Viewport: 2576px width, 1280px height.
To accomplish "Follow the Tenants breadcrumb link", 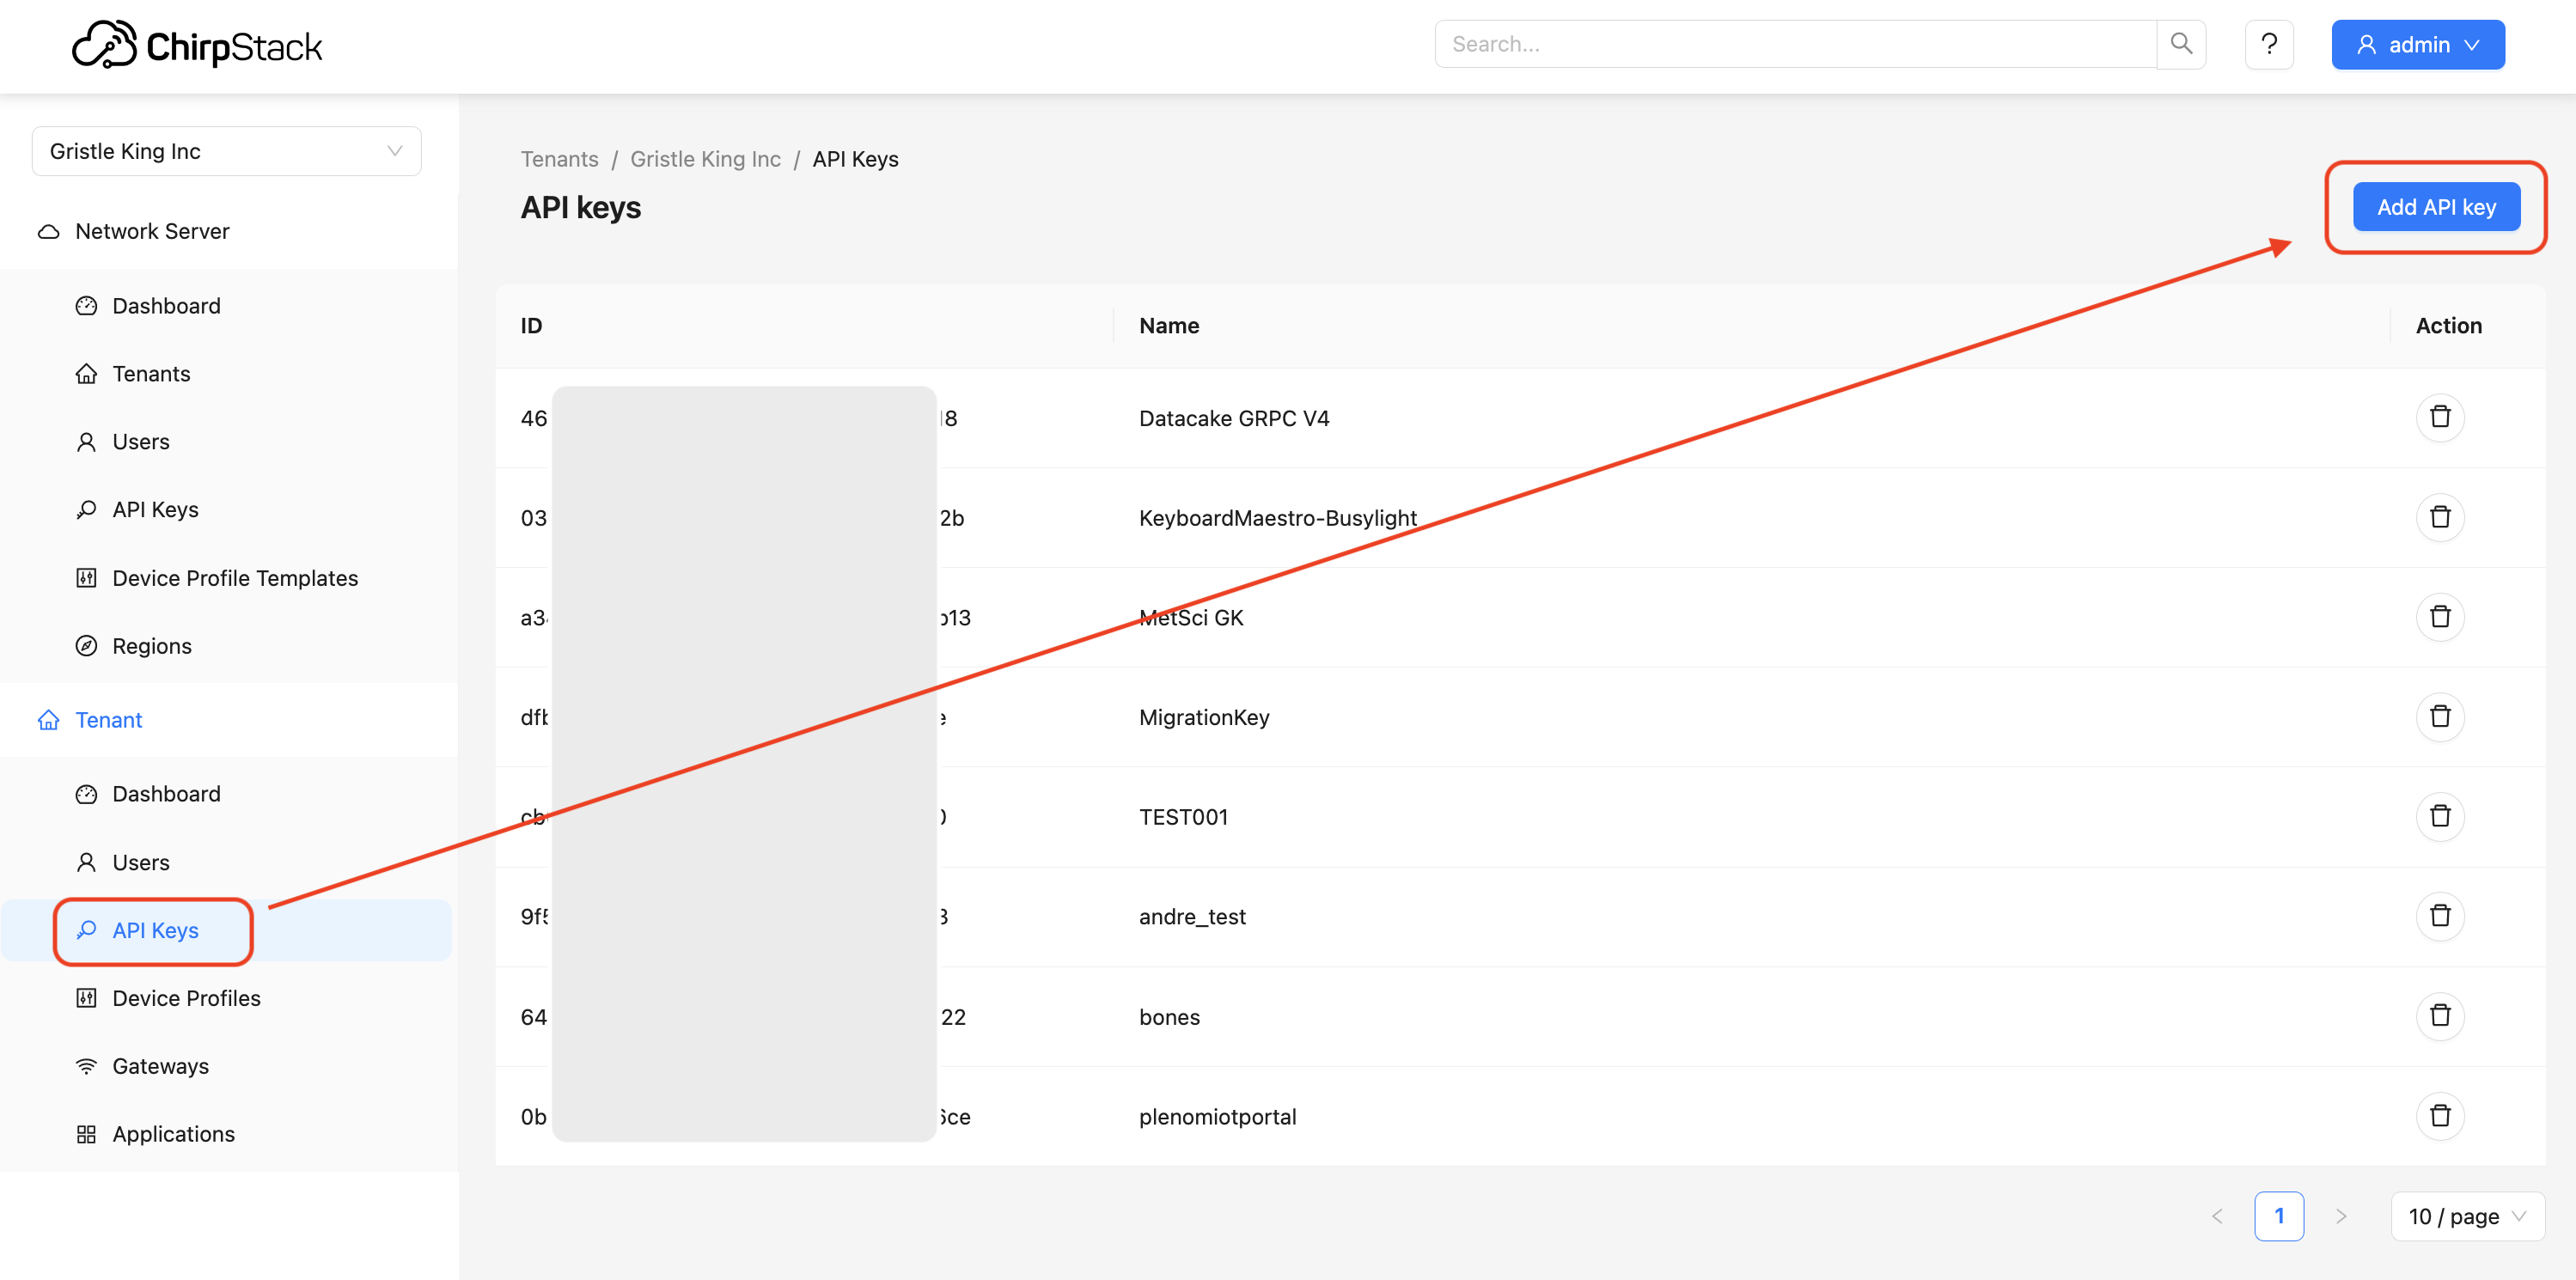I will 559,159.
